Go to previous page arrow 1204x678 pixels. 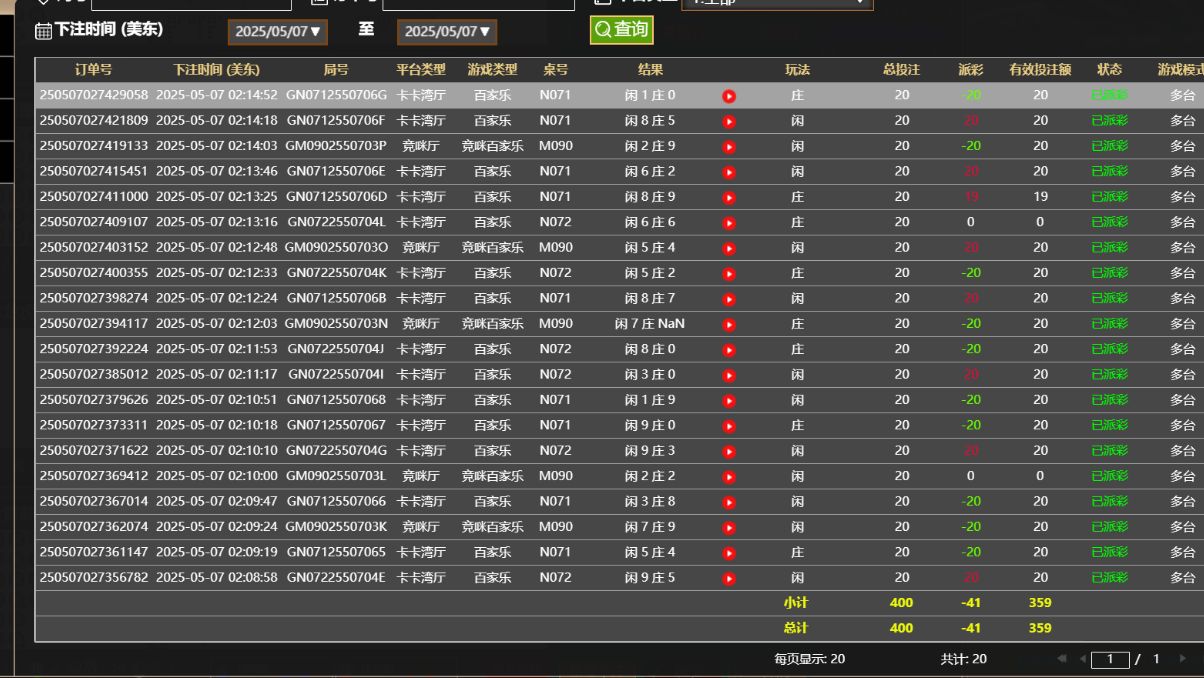coord(1082,659)
